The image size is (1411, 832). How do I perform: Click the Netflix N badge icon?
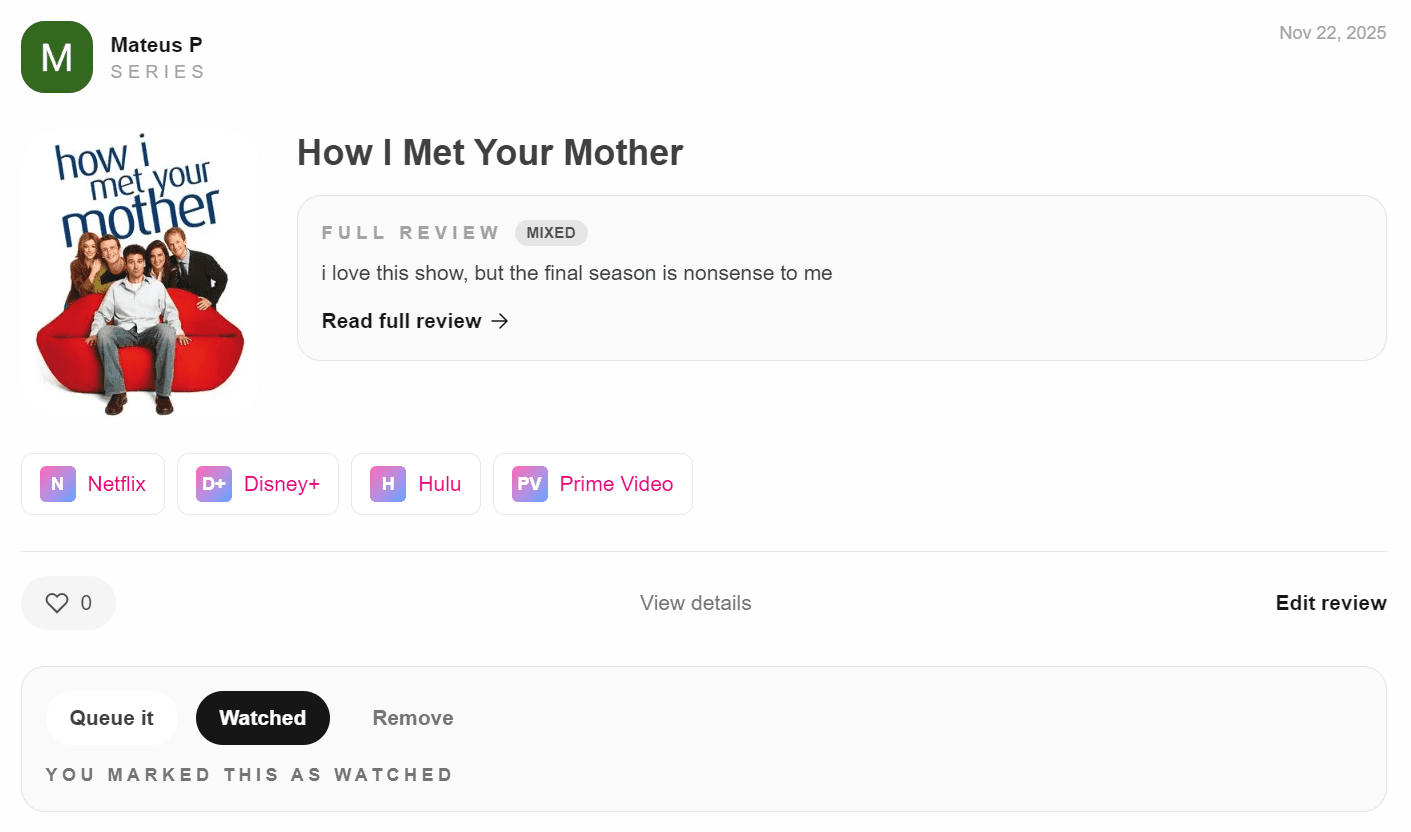(58, 484)
